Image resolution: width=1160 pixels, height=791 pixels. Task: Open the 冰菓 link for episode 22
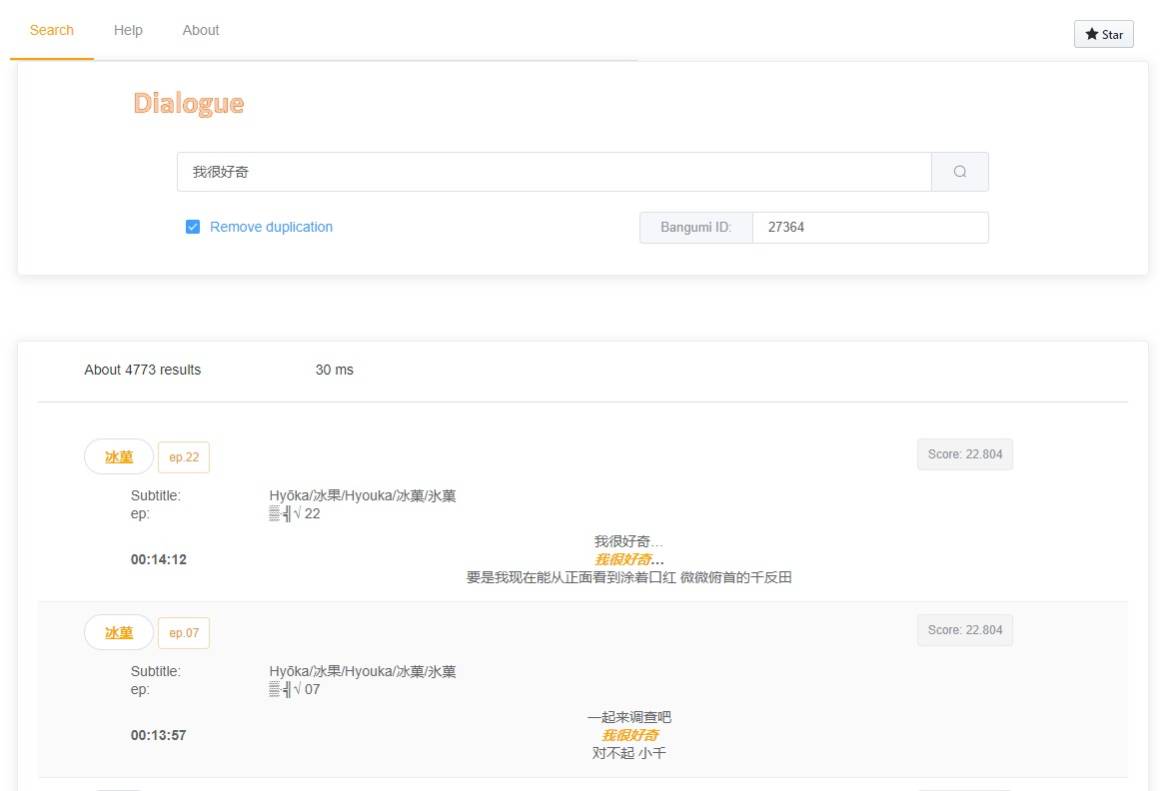click(x=119, y=457)
